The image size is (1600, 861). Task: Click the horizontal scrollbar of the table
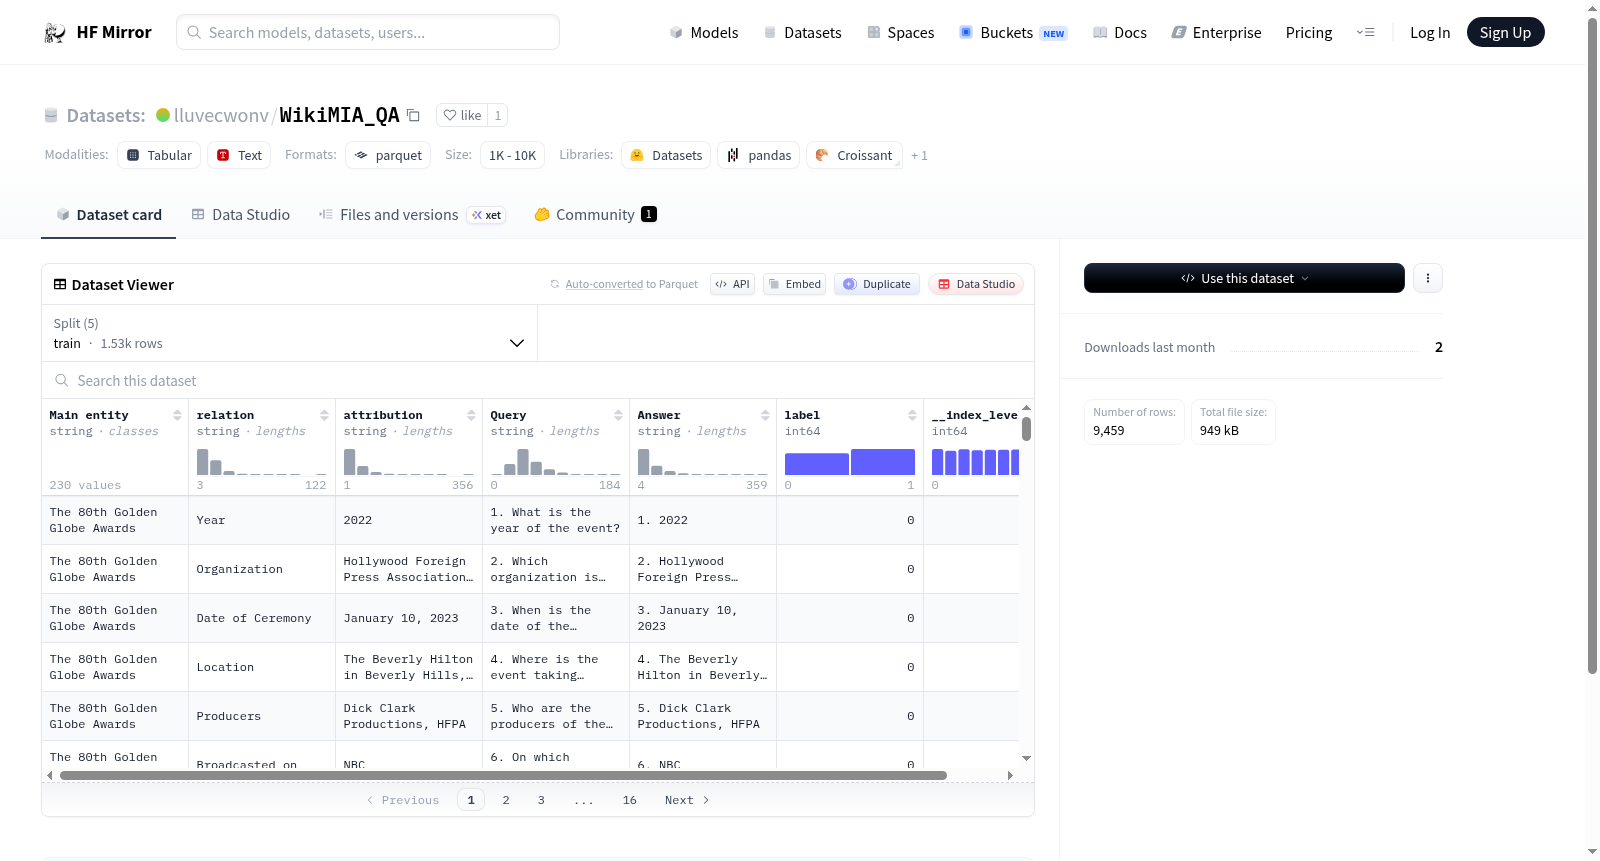[x=503, y=775]
